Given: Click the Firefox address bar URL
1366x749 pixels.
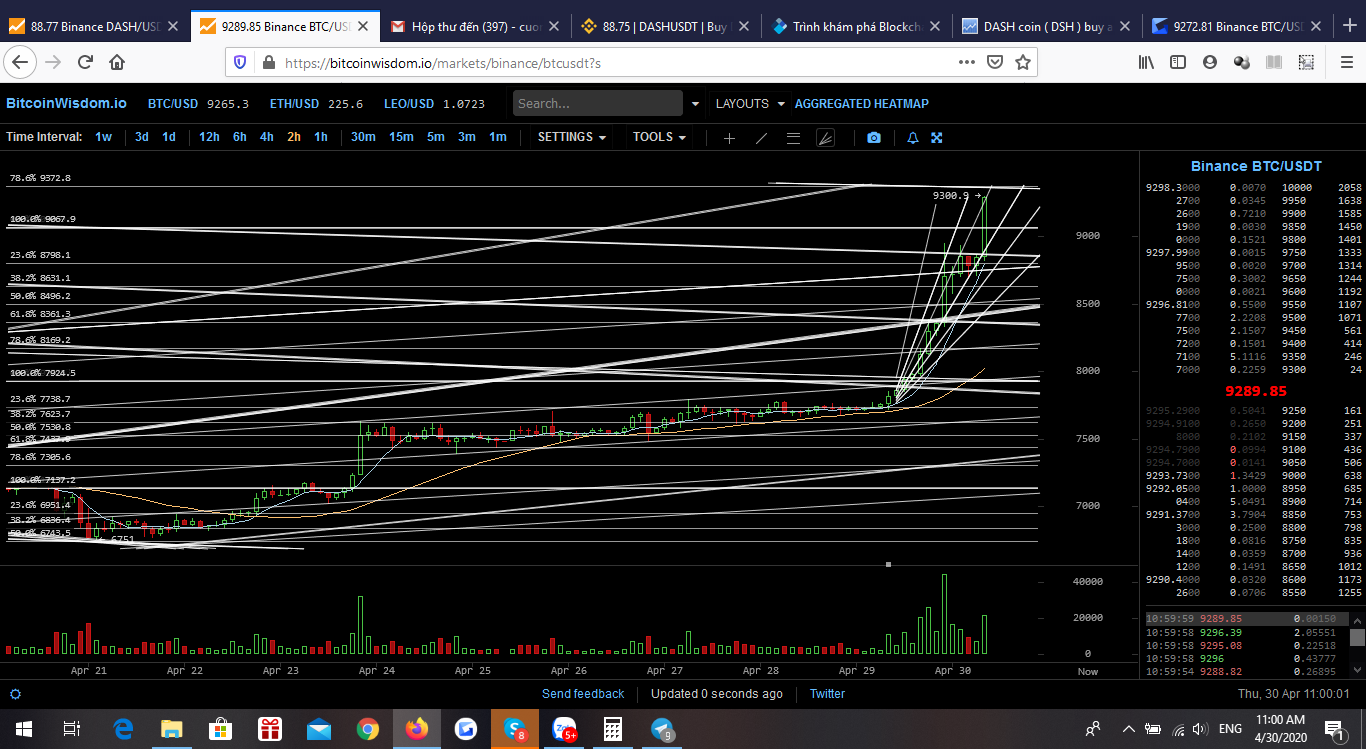Looking at the screenshot, I should click(443, 63).
